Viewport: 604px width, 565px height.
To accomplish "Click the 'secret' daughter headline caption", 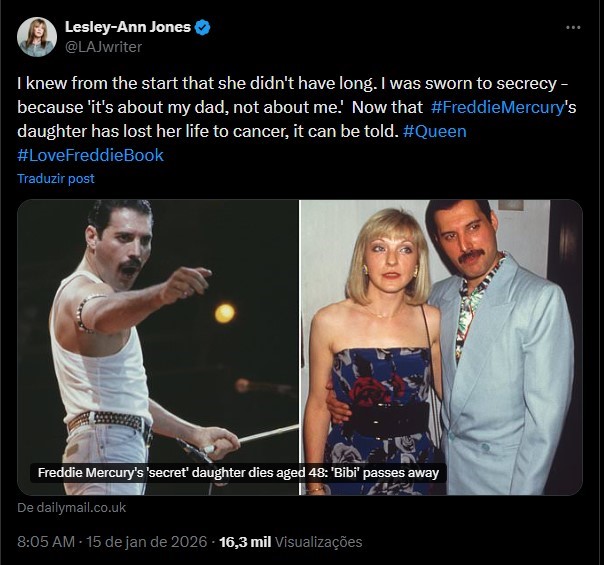I will (x=238, y=473).
